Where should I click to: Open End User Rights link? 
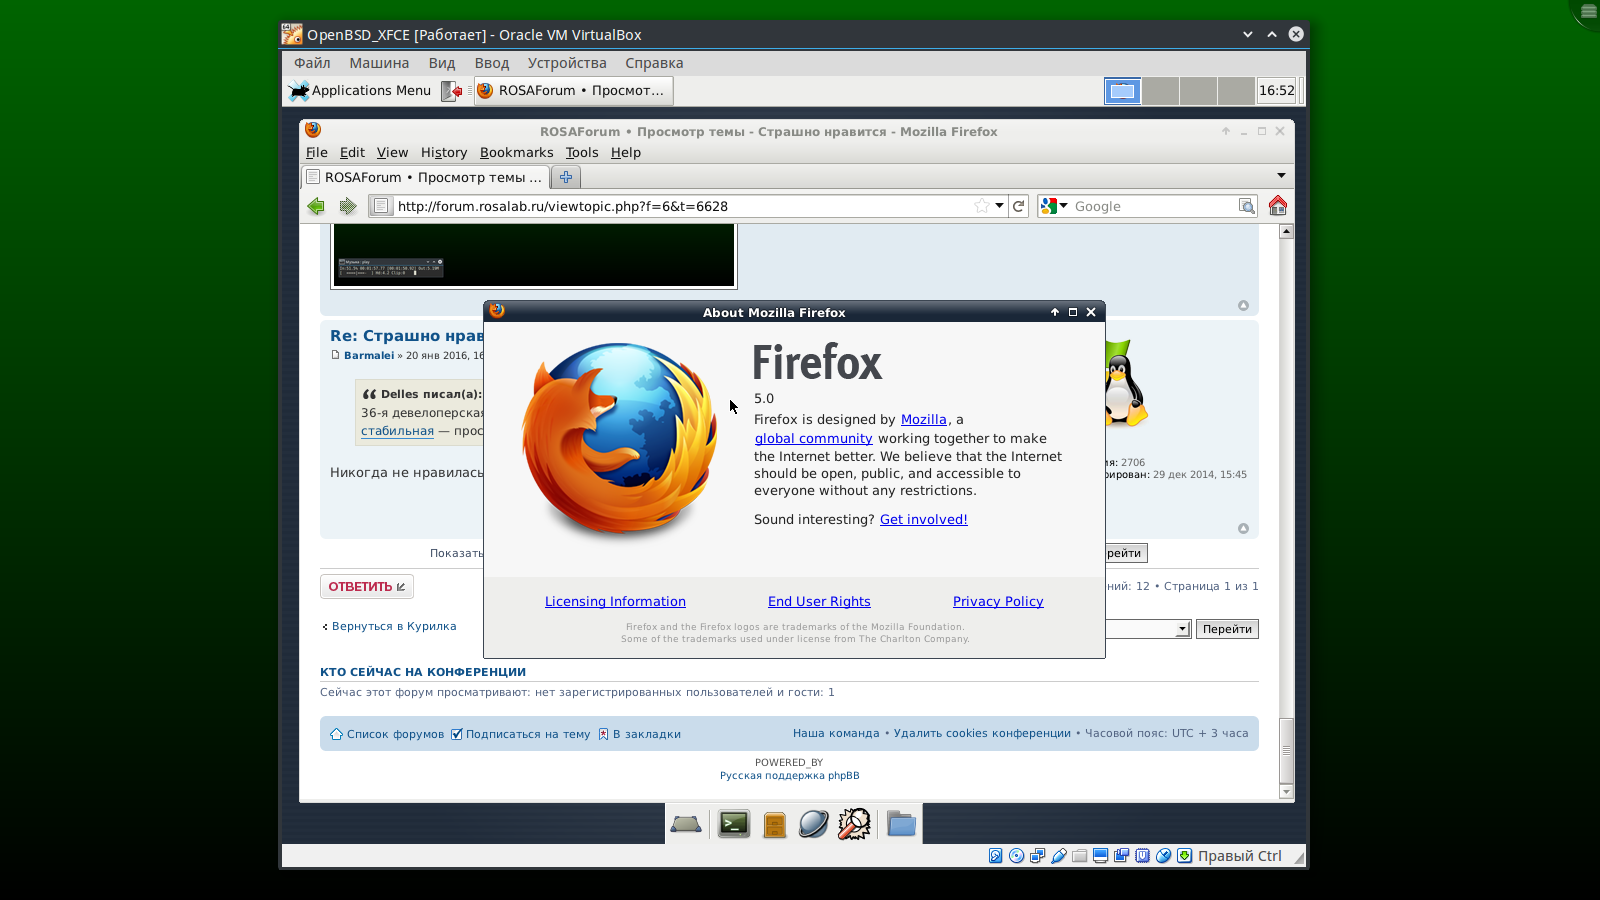(819, 602)
